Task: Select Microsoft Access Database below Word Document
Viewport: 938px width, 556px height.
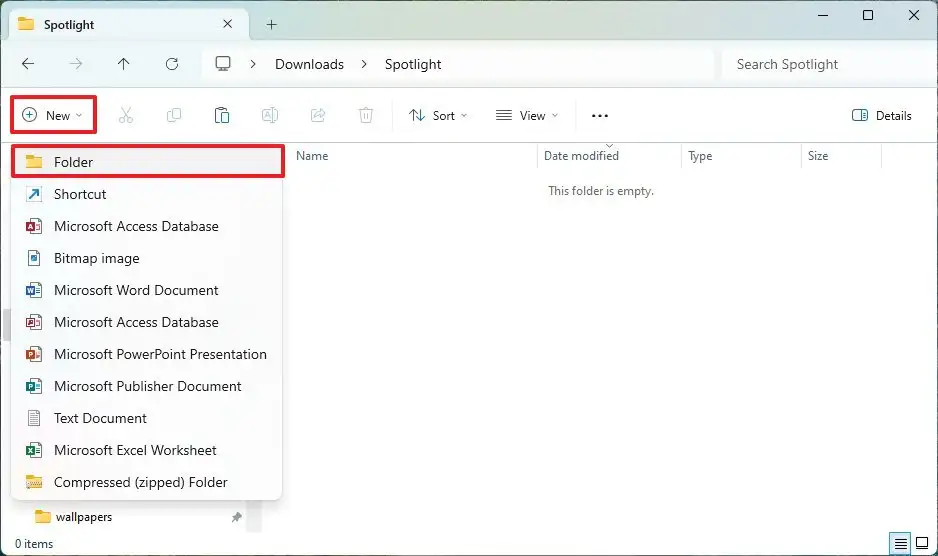Action: [x=147, y=322]
